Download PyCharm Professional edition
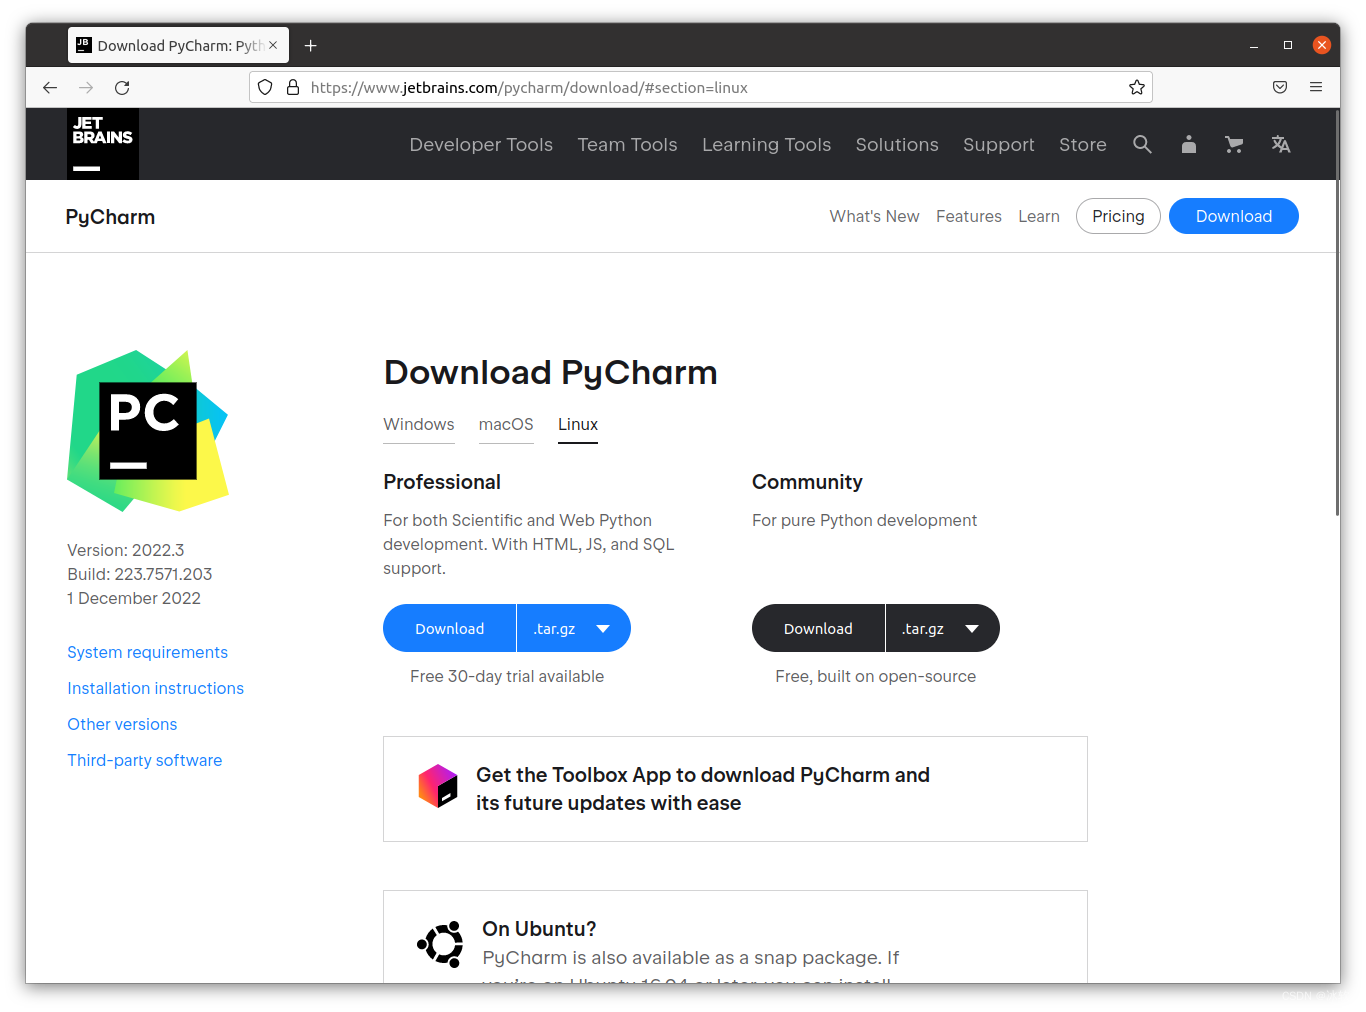This screenshot has height=1012, width=1366. click(450, 628)
